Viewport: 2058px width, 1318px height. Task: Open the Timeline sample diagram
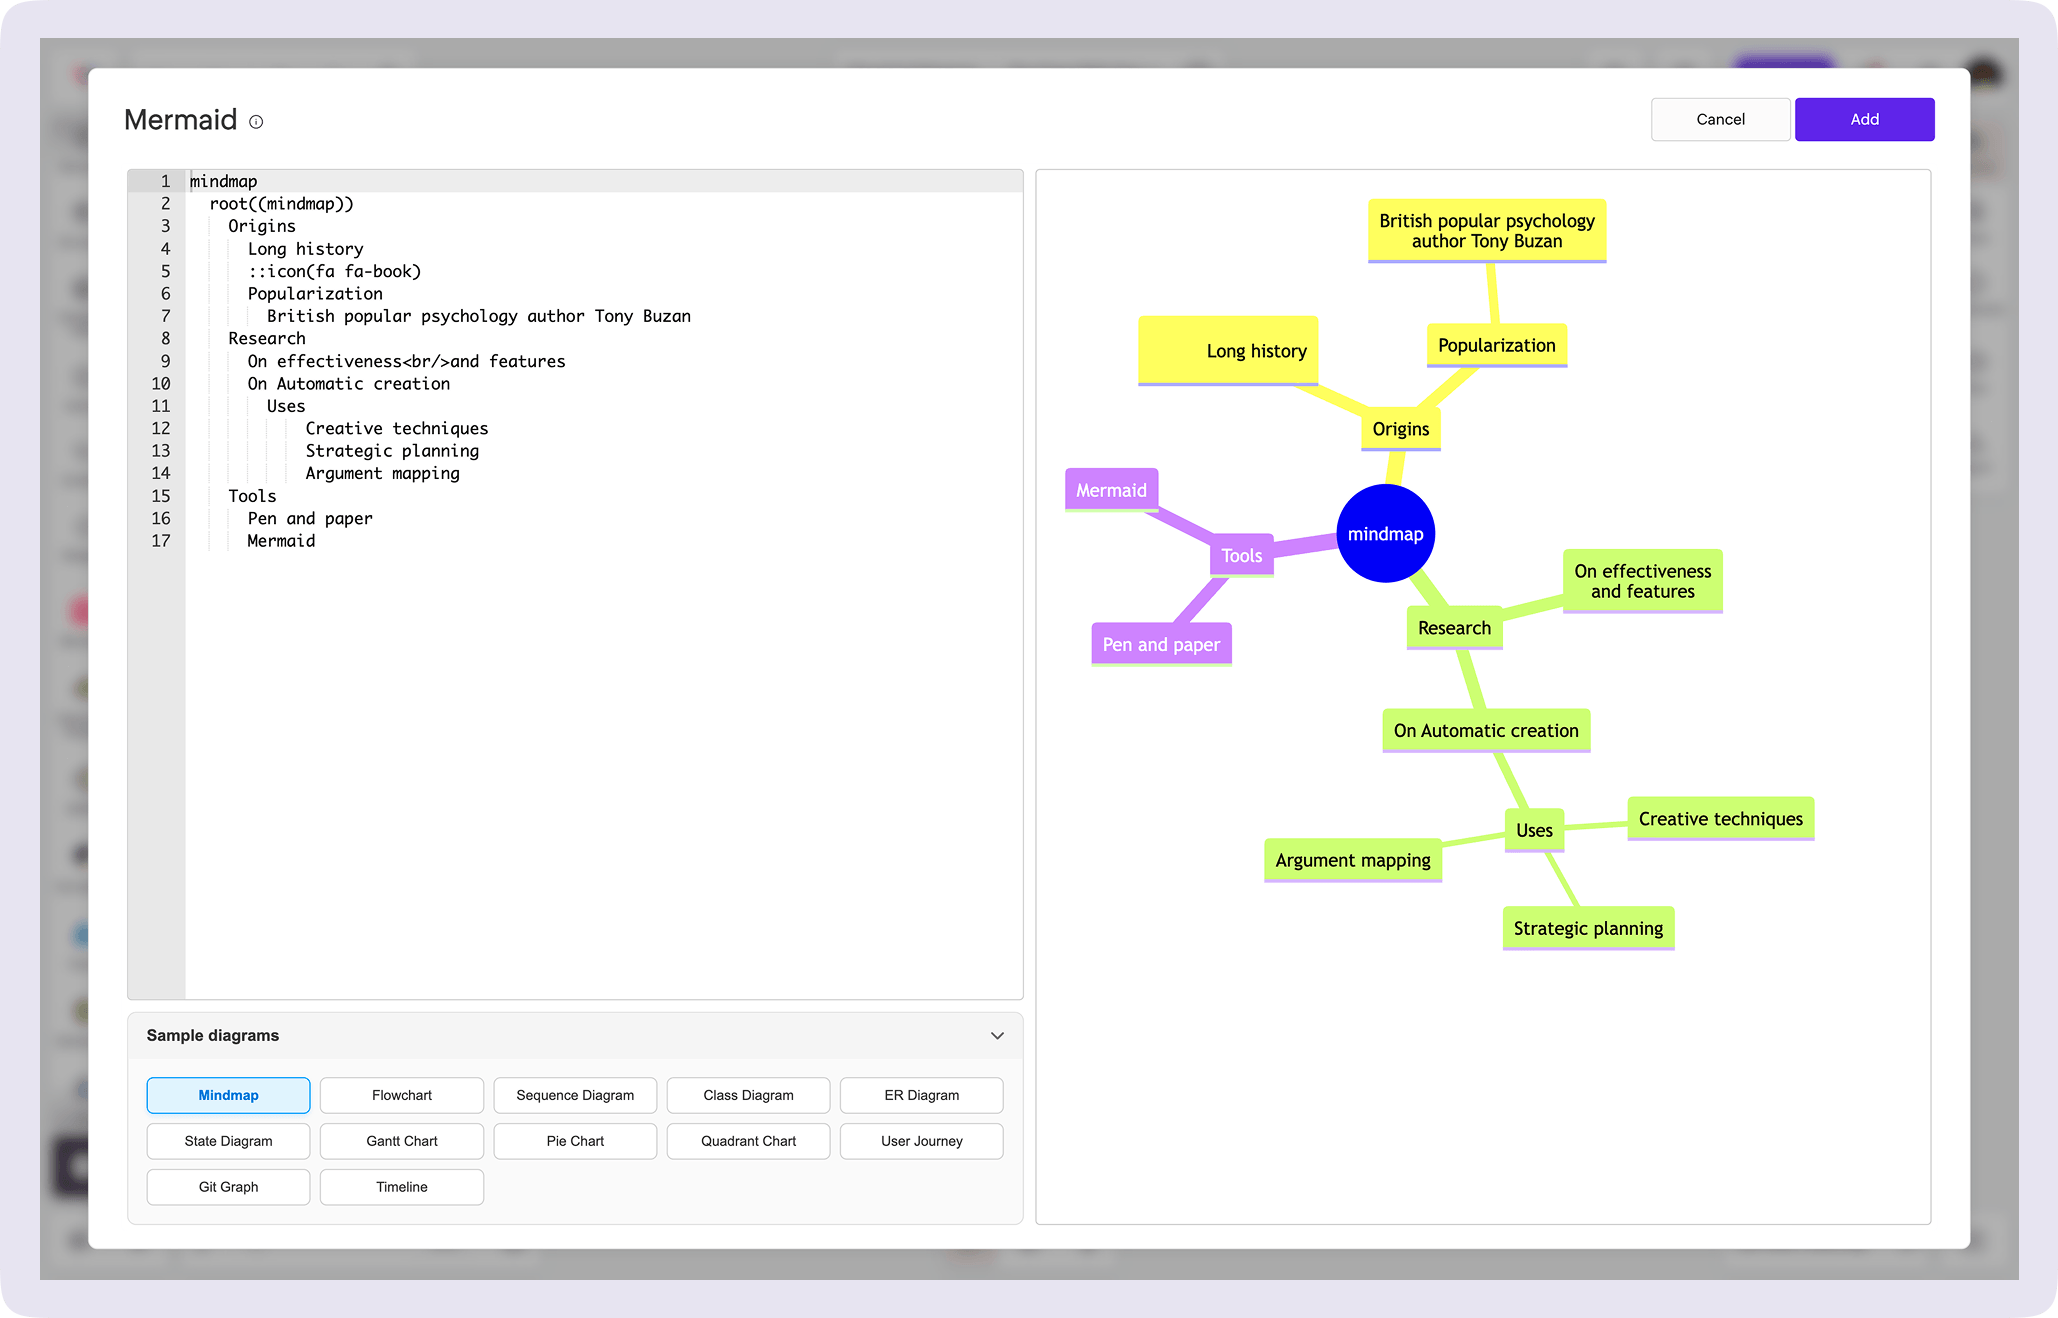(x=402, y=1187)
